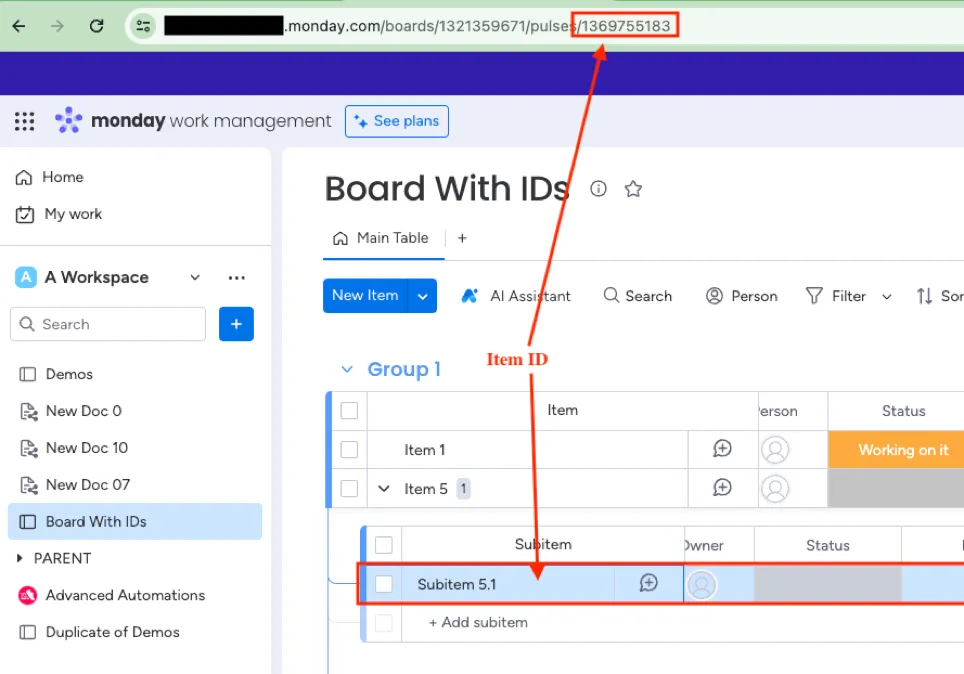Tick the Subitem header checkbox

pyautogui.click(x=384, y=545)
